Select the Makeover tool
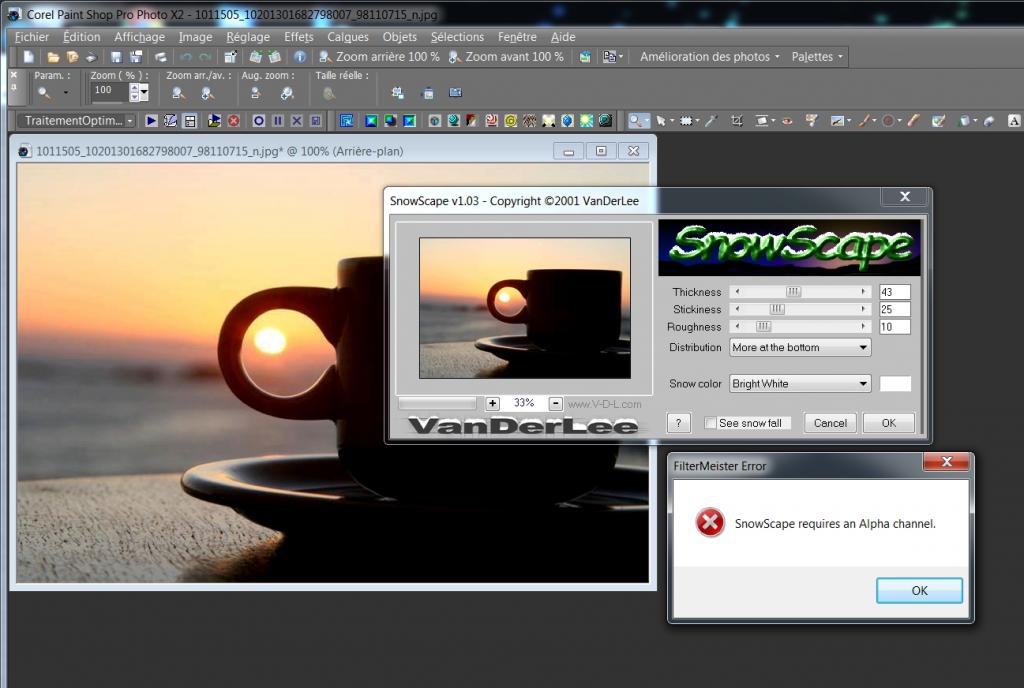Viewport: 1024px width, 688px height. (x=812, y=121)
